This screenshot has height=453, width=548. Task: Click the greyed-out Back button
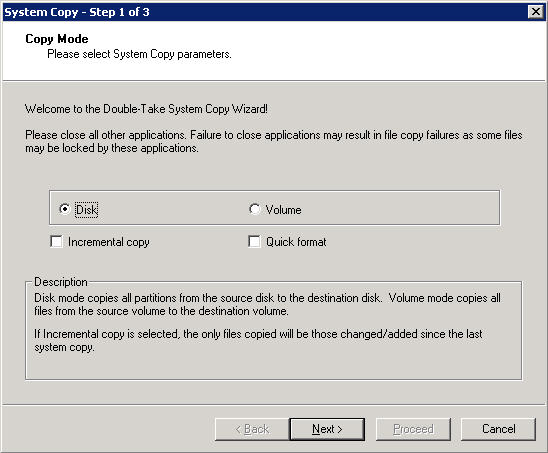pyautogui.click(x=252, y=429)
